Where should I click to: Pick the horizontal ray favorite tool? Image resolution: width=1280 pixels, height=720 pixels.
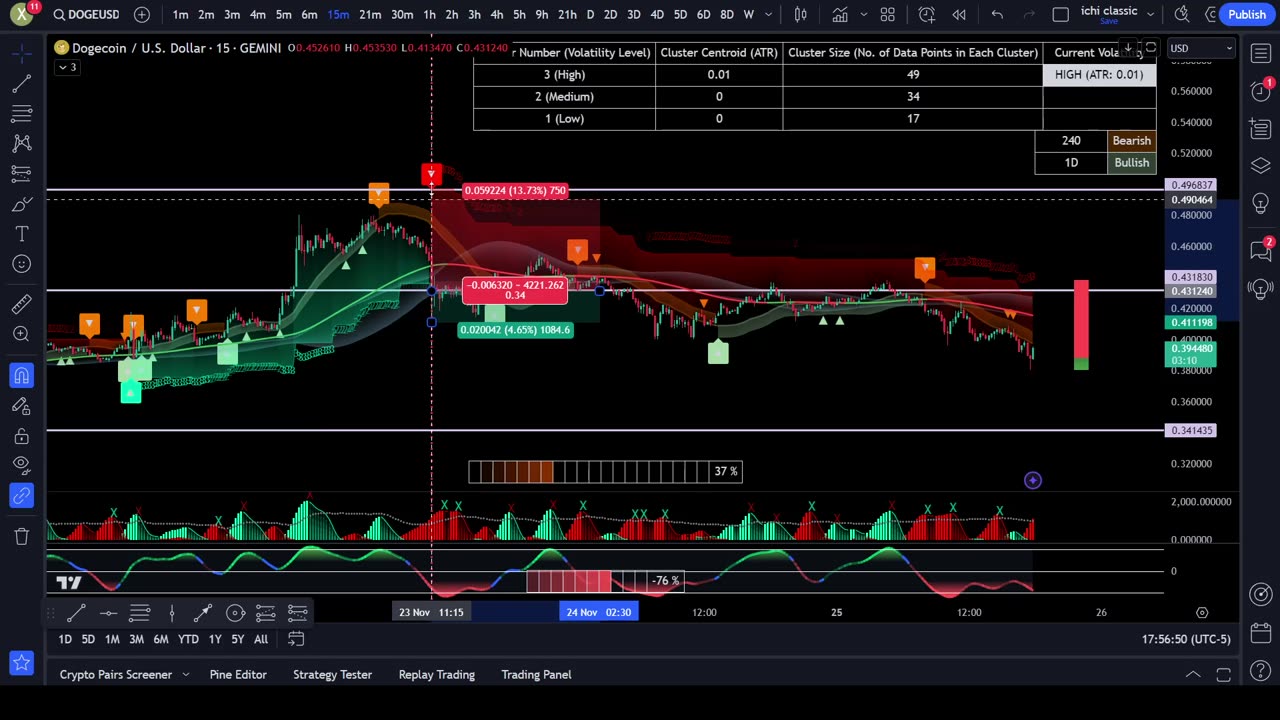point(108,612)
